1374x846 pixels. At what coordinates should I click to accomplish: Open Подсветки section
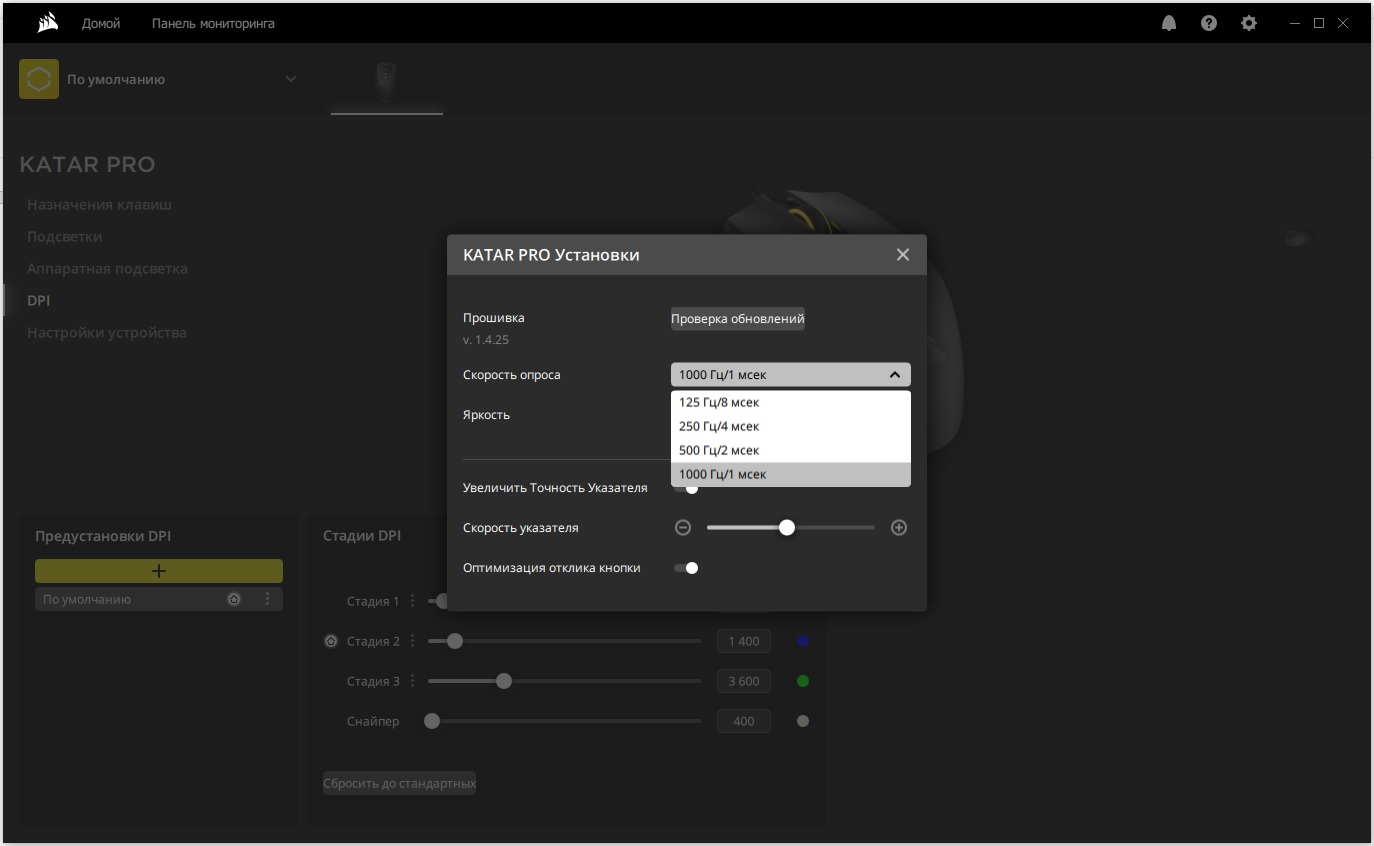[64, 237]
